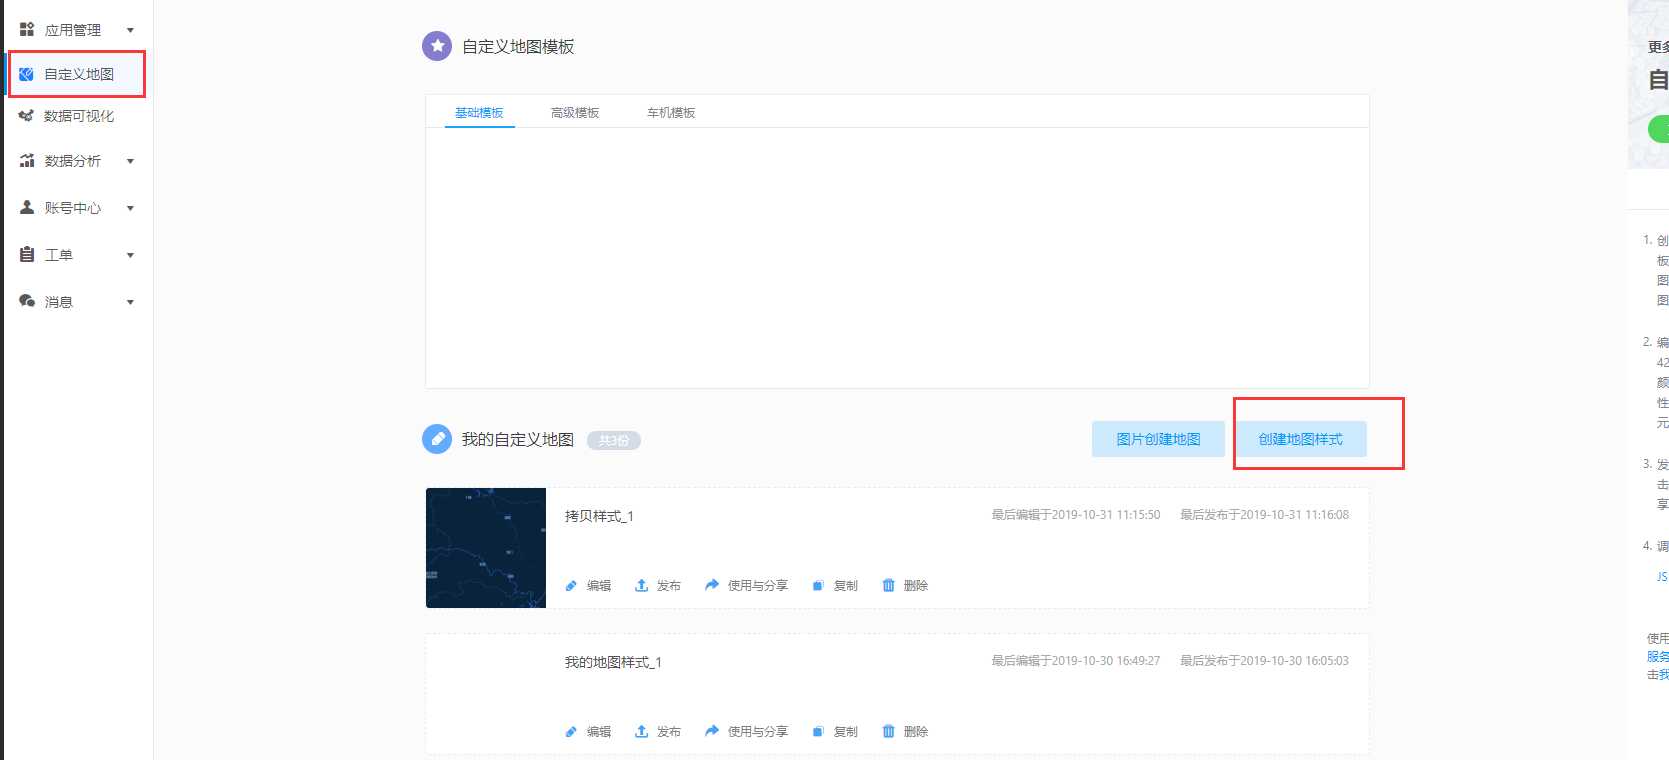Click edit pencil icon for 拷贝样式_1

click(x=571, y=586)
